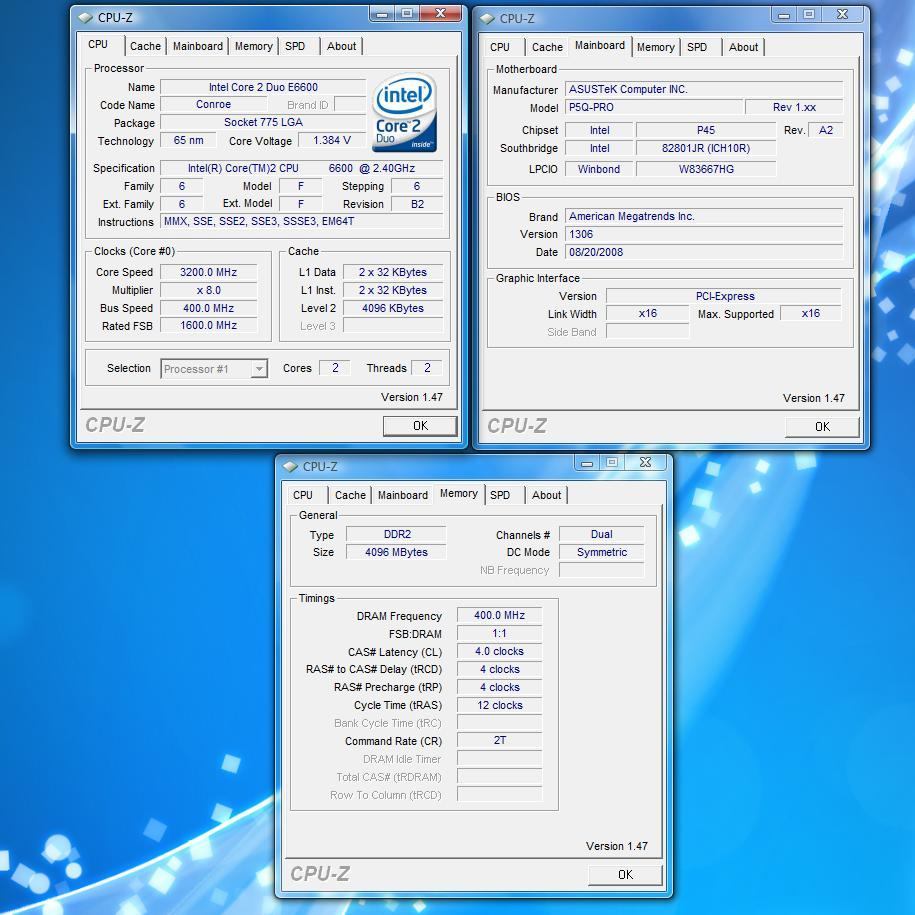
Task: Click the memory Size value 4096 MBytes
Action: tap(397, 552)
